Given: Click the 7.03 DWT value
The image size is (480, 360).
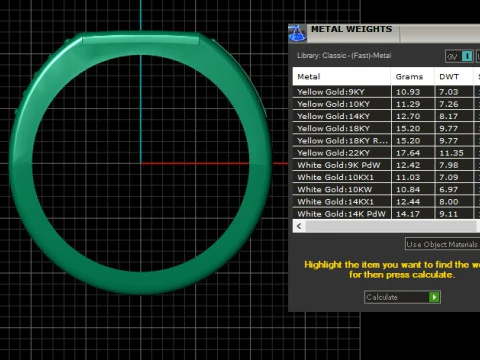Looking at the screenshot, I should [449, 92].
